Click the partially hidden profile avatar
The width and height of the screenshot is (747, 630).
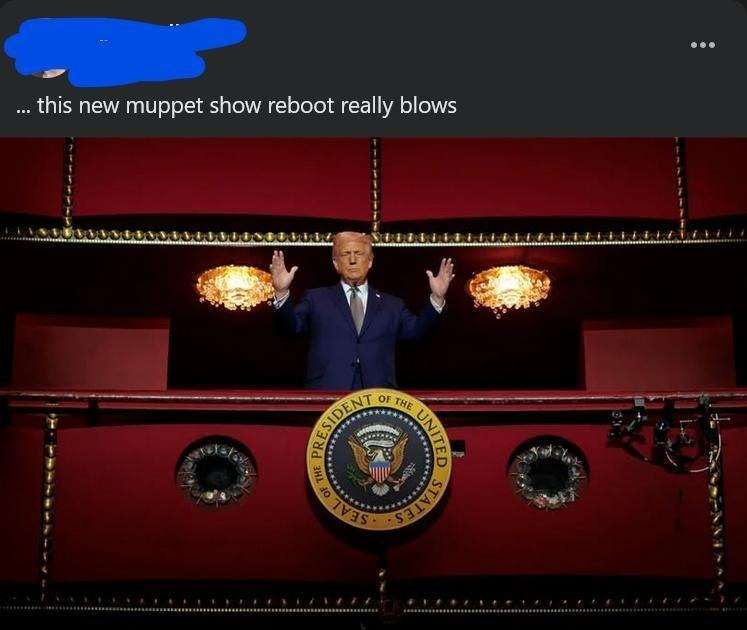coord(50,72)
